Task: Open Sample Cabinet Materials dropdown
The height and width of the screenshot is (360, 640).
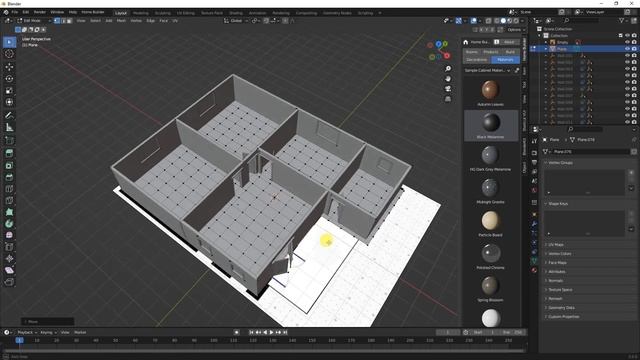Action: click(487, 70)
